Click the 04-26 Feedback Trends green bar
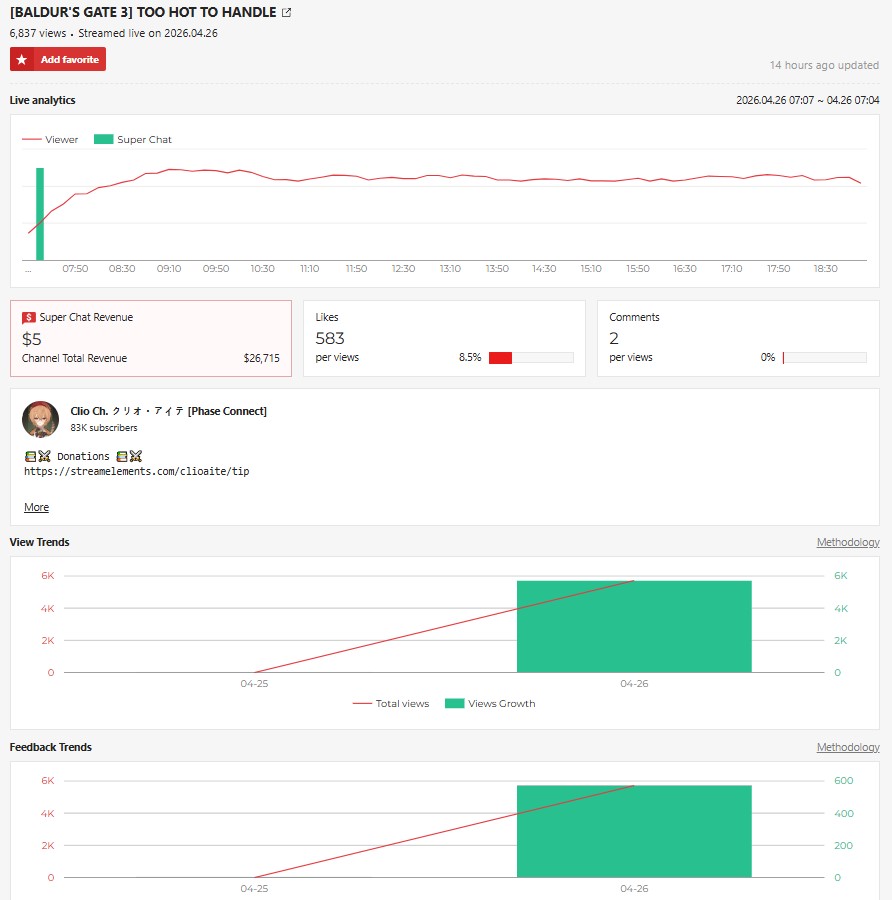 coord(634,832)
